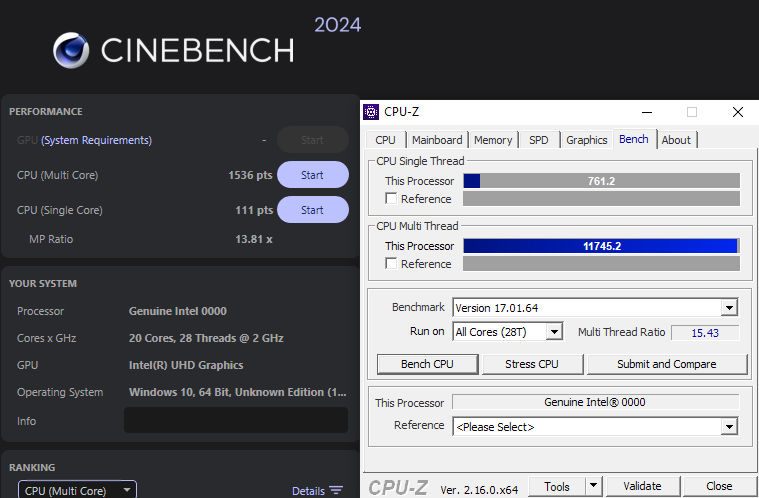Click the MP Ratio 13.81 x value
The height and width of the screenshot is (498, 759).
pos(254,239)
